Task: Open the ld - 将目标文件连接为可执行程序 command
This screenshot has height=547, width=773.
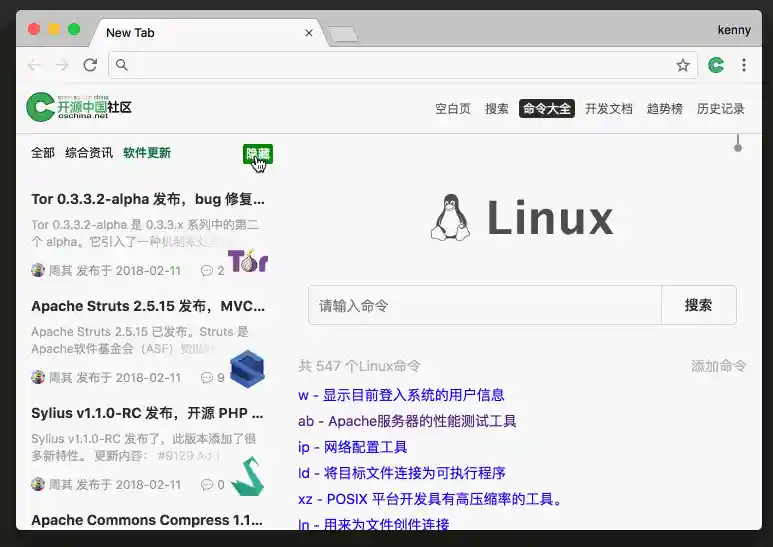Action: (x=402, y=473)
